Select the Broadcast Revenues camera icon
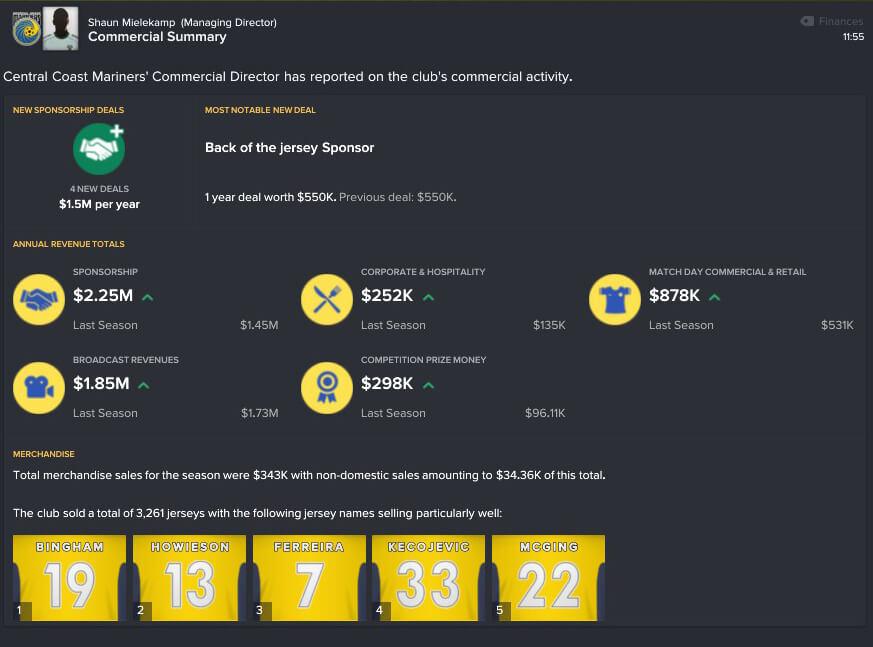 tap(39, 388)
